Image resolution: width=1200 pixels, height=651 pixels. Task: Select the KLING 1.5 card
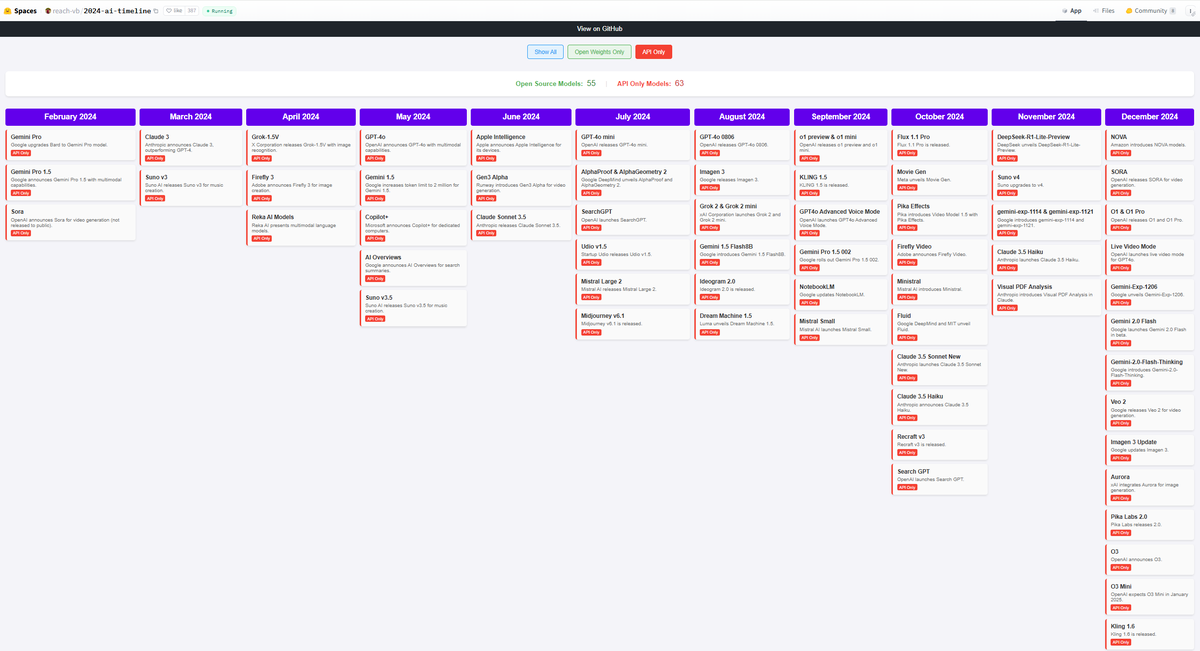[x=841, y=184]
